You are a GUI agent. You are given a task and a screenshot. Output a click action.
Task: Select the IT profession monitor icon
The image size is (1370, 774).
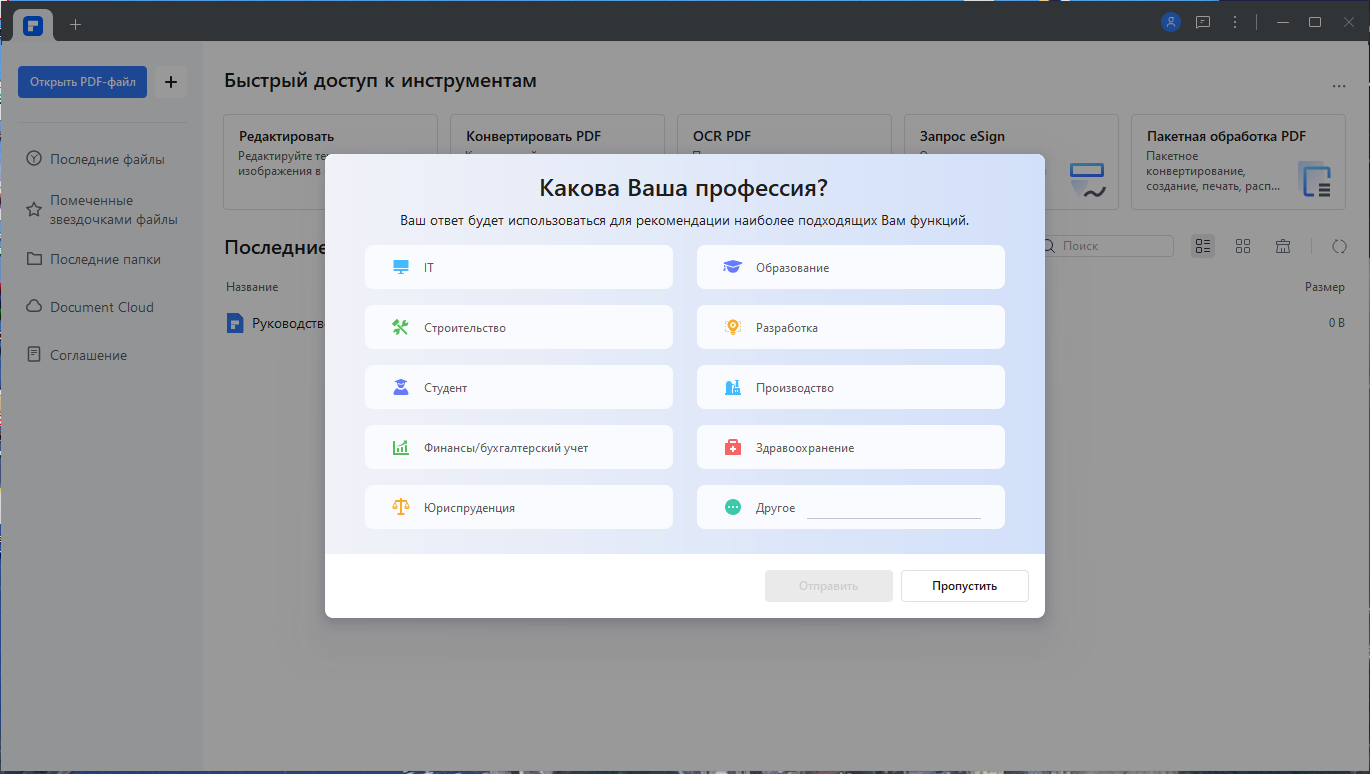point(401,268)
